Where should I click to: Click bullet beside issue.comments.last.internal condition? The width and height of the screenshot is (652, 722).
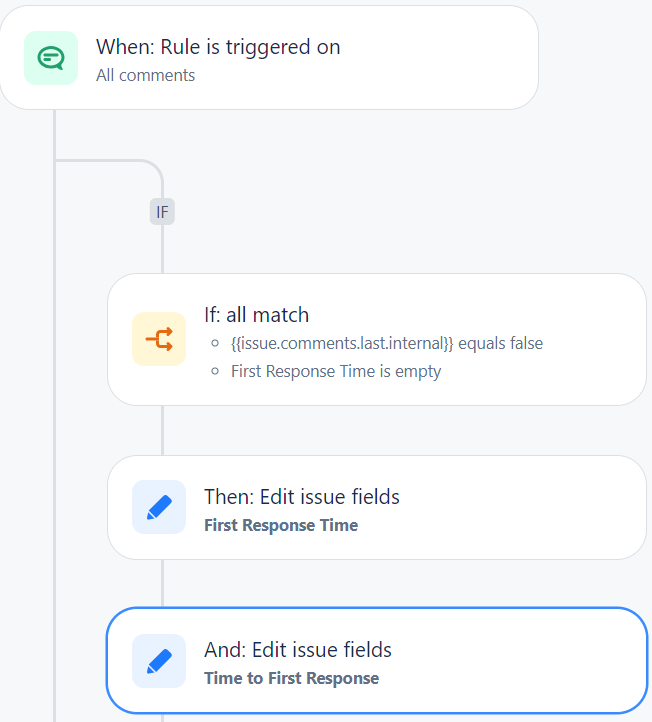click(215, 343)
